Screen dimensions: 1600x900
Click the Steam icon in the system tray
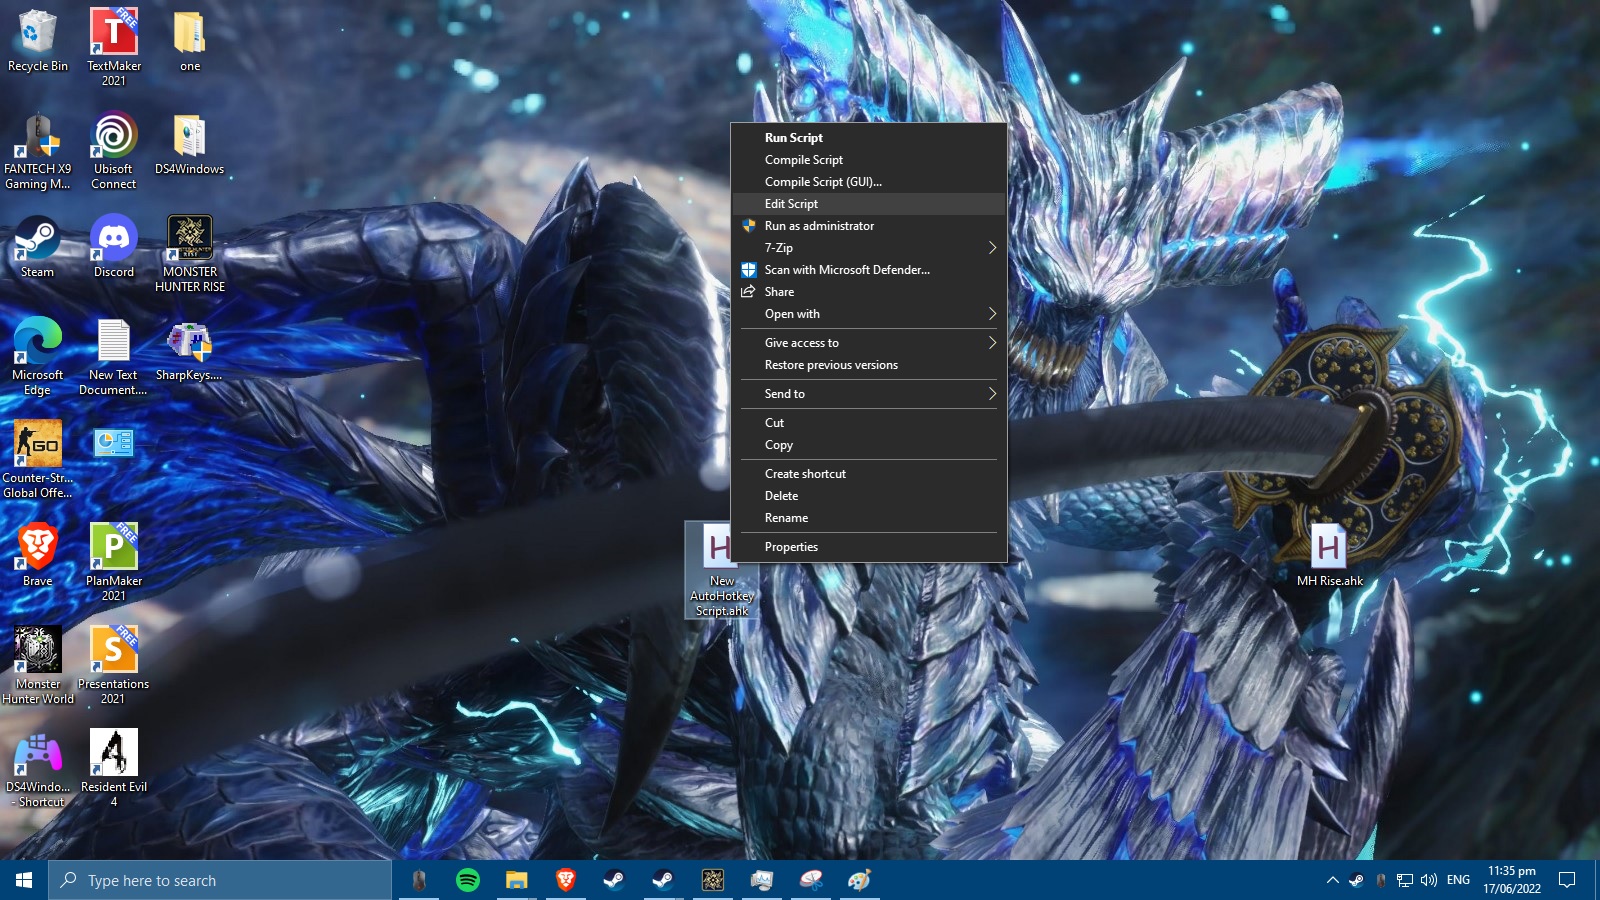(1356, 880)
